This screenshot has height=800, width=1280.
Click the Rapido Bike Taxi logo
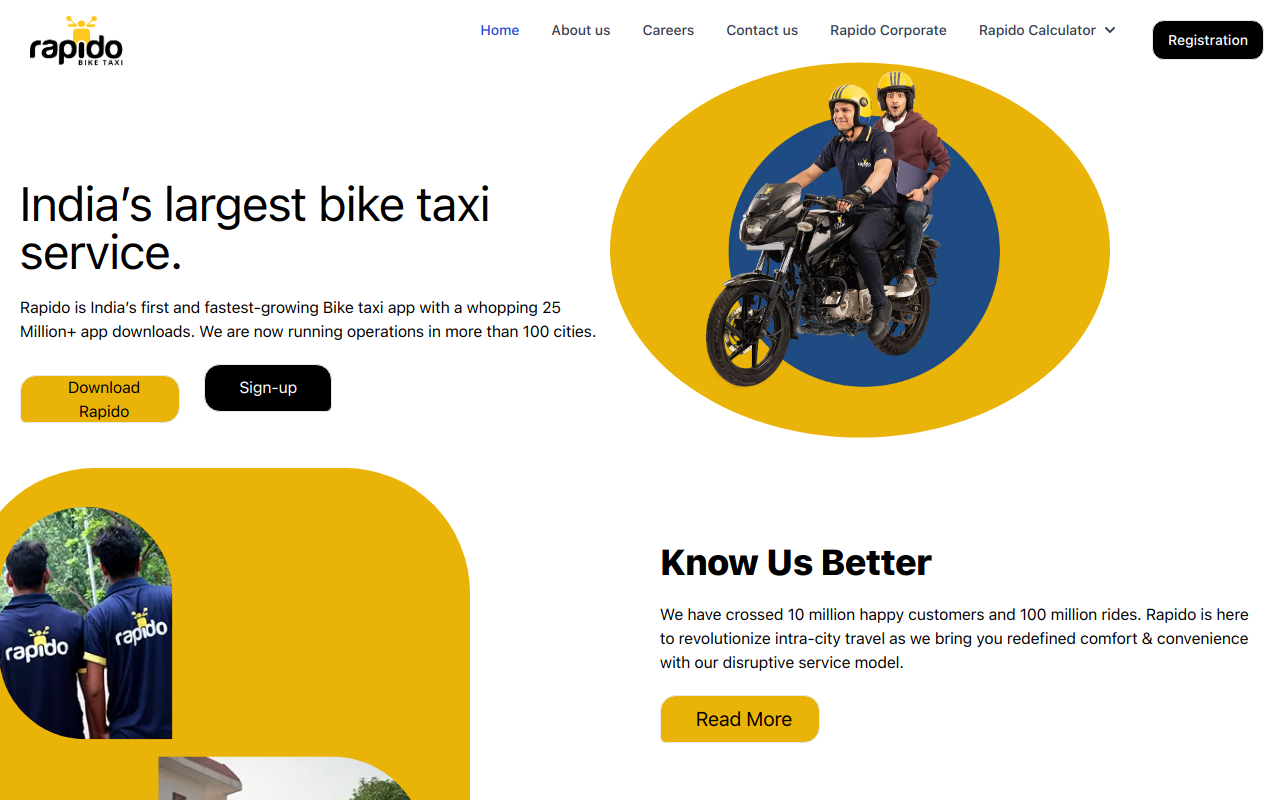76,40
